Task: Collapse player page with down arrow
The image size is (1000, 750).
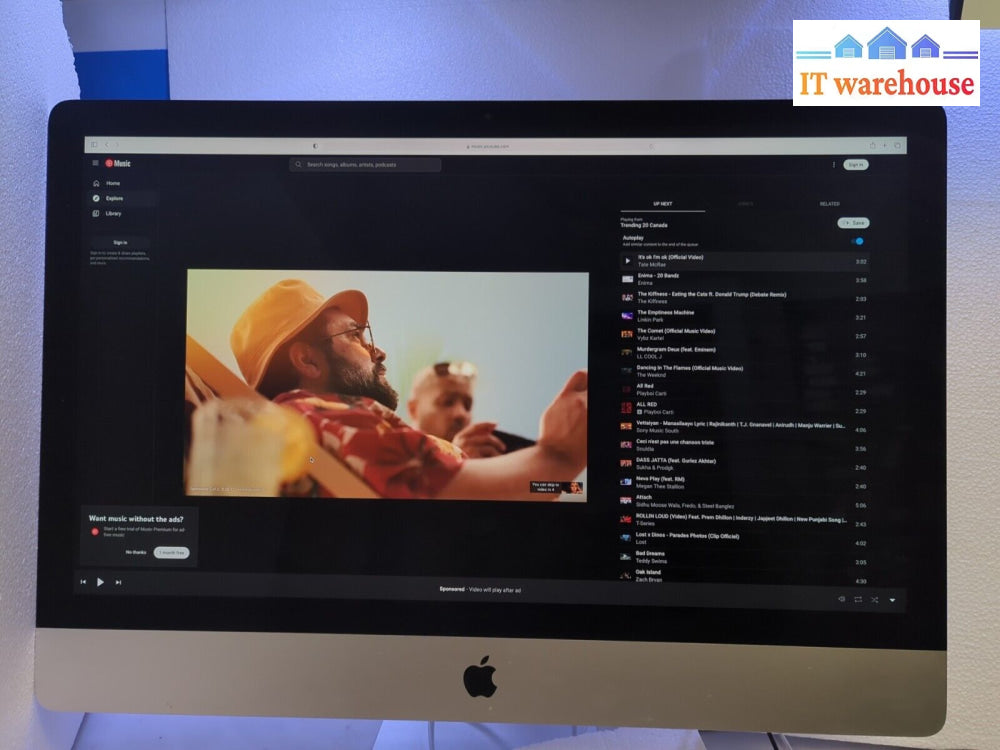Action: (892, 600)
